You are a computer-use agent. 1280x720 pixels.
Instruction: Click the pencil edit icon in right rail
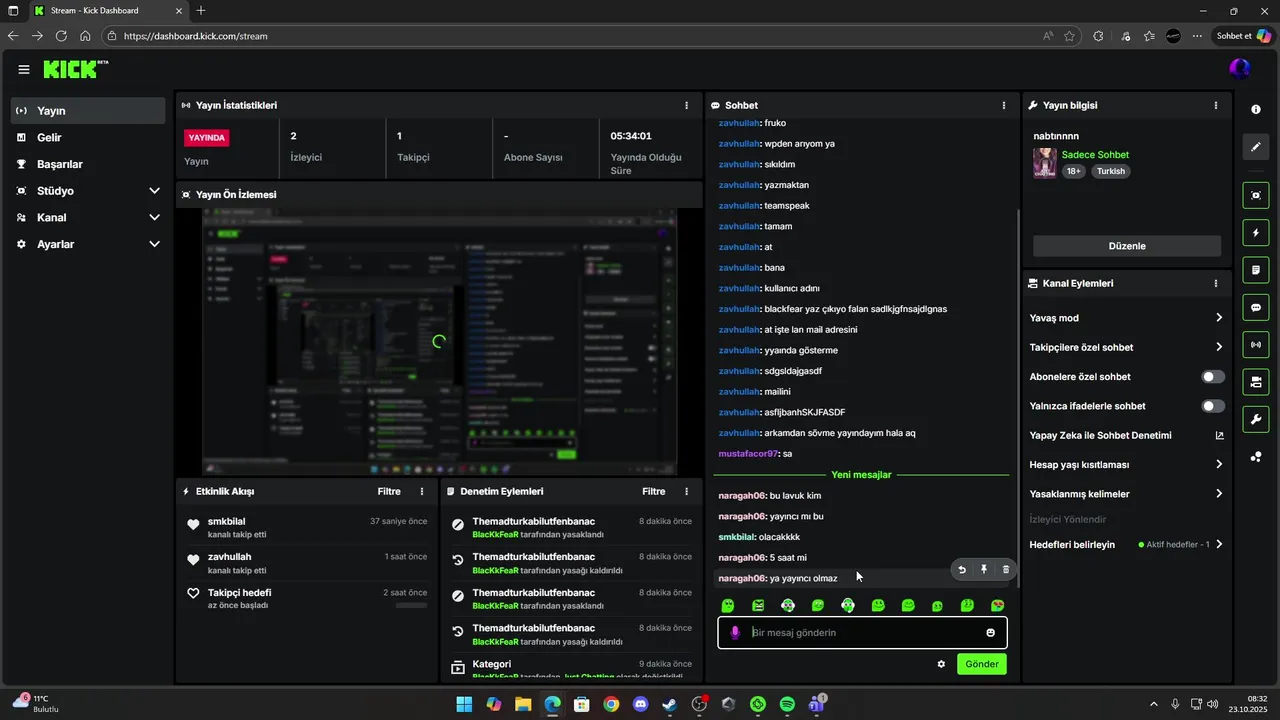click(1256, 147)
